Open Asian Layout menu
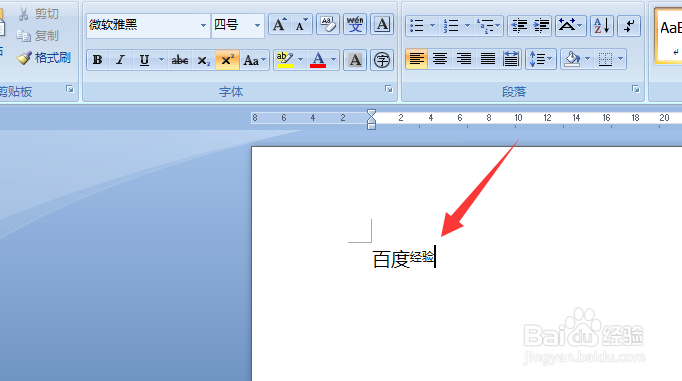 [x=570, y=26]
